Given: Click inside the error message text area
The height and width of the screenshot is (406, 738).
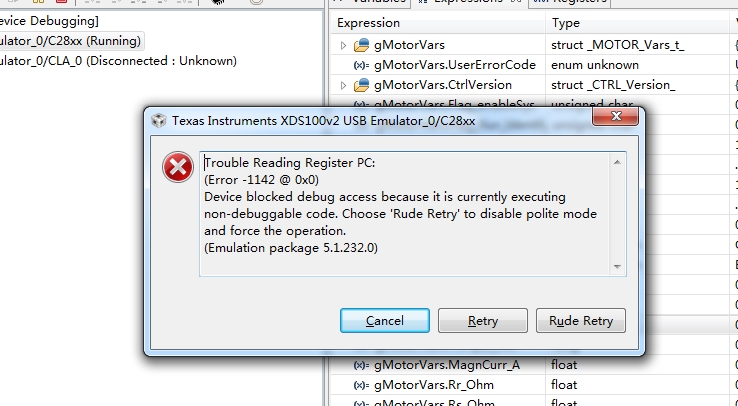Looking at the screenshot, I should pos(405,214).
